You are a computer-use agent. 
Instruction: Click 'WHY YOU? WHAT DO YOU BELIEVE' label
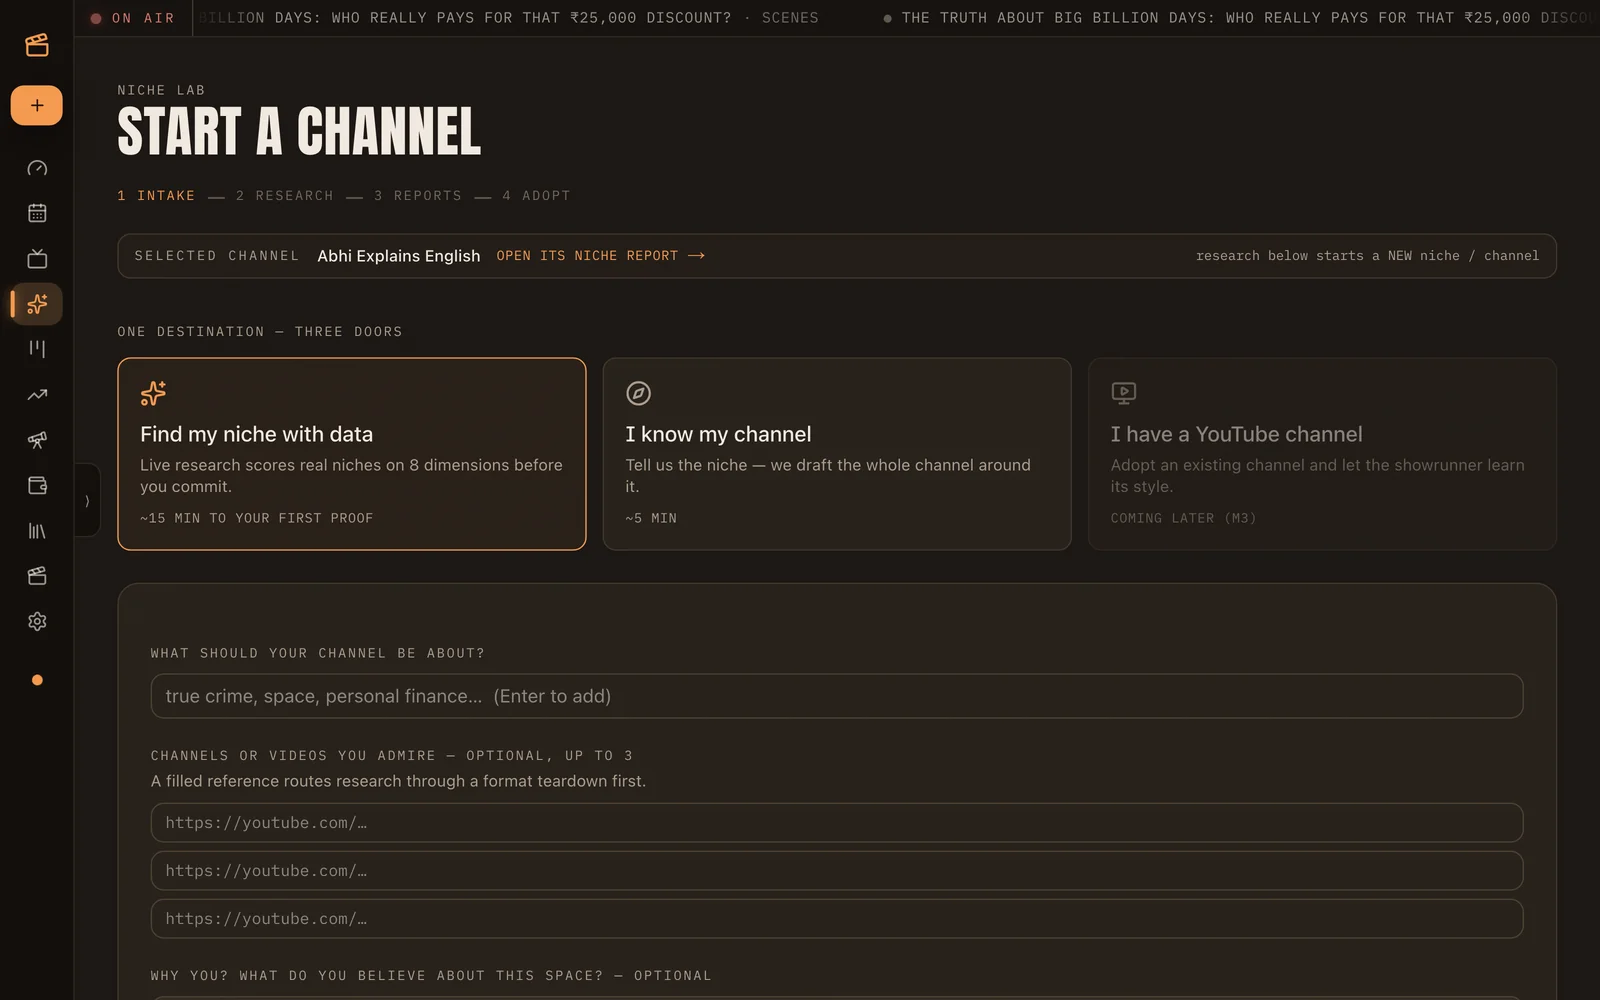[431, 975]
